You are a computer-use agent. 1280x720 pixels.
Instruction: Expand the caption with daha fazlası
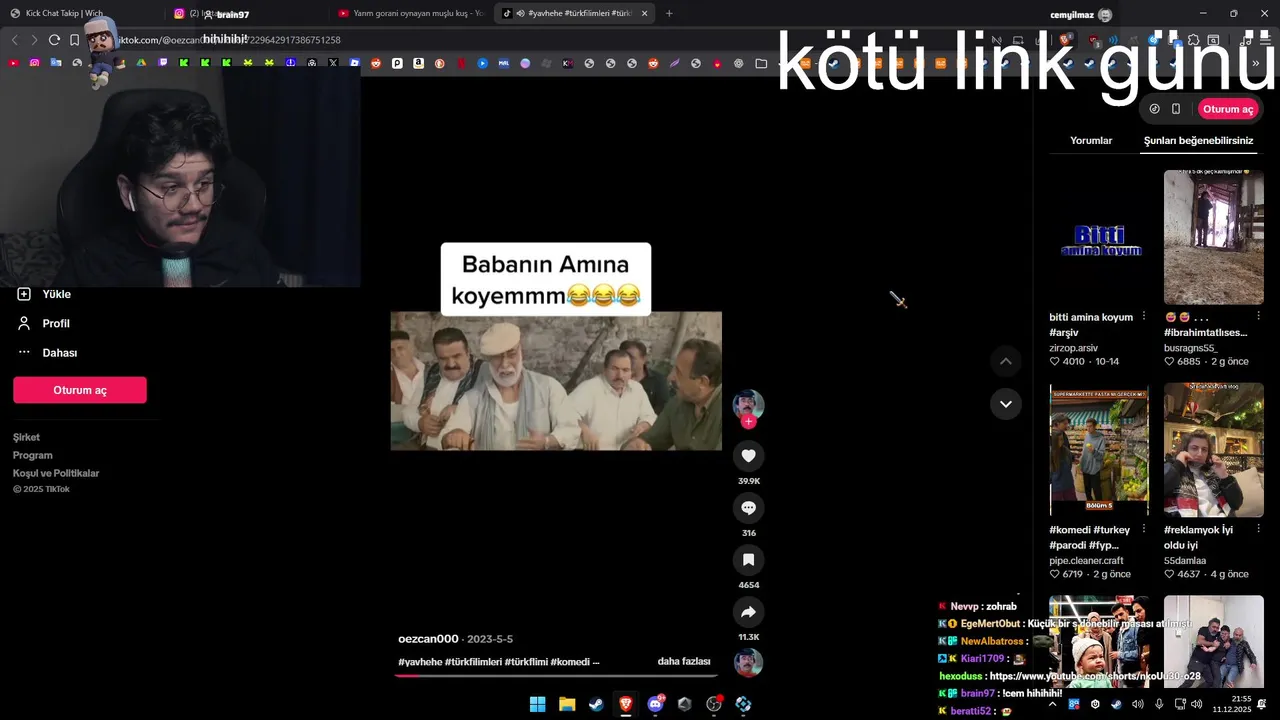684,662
